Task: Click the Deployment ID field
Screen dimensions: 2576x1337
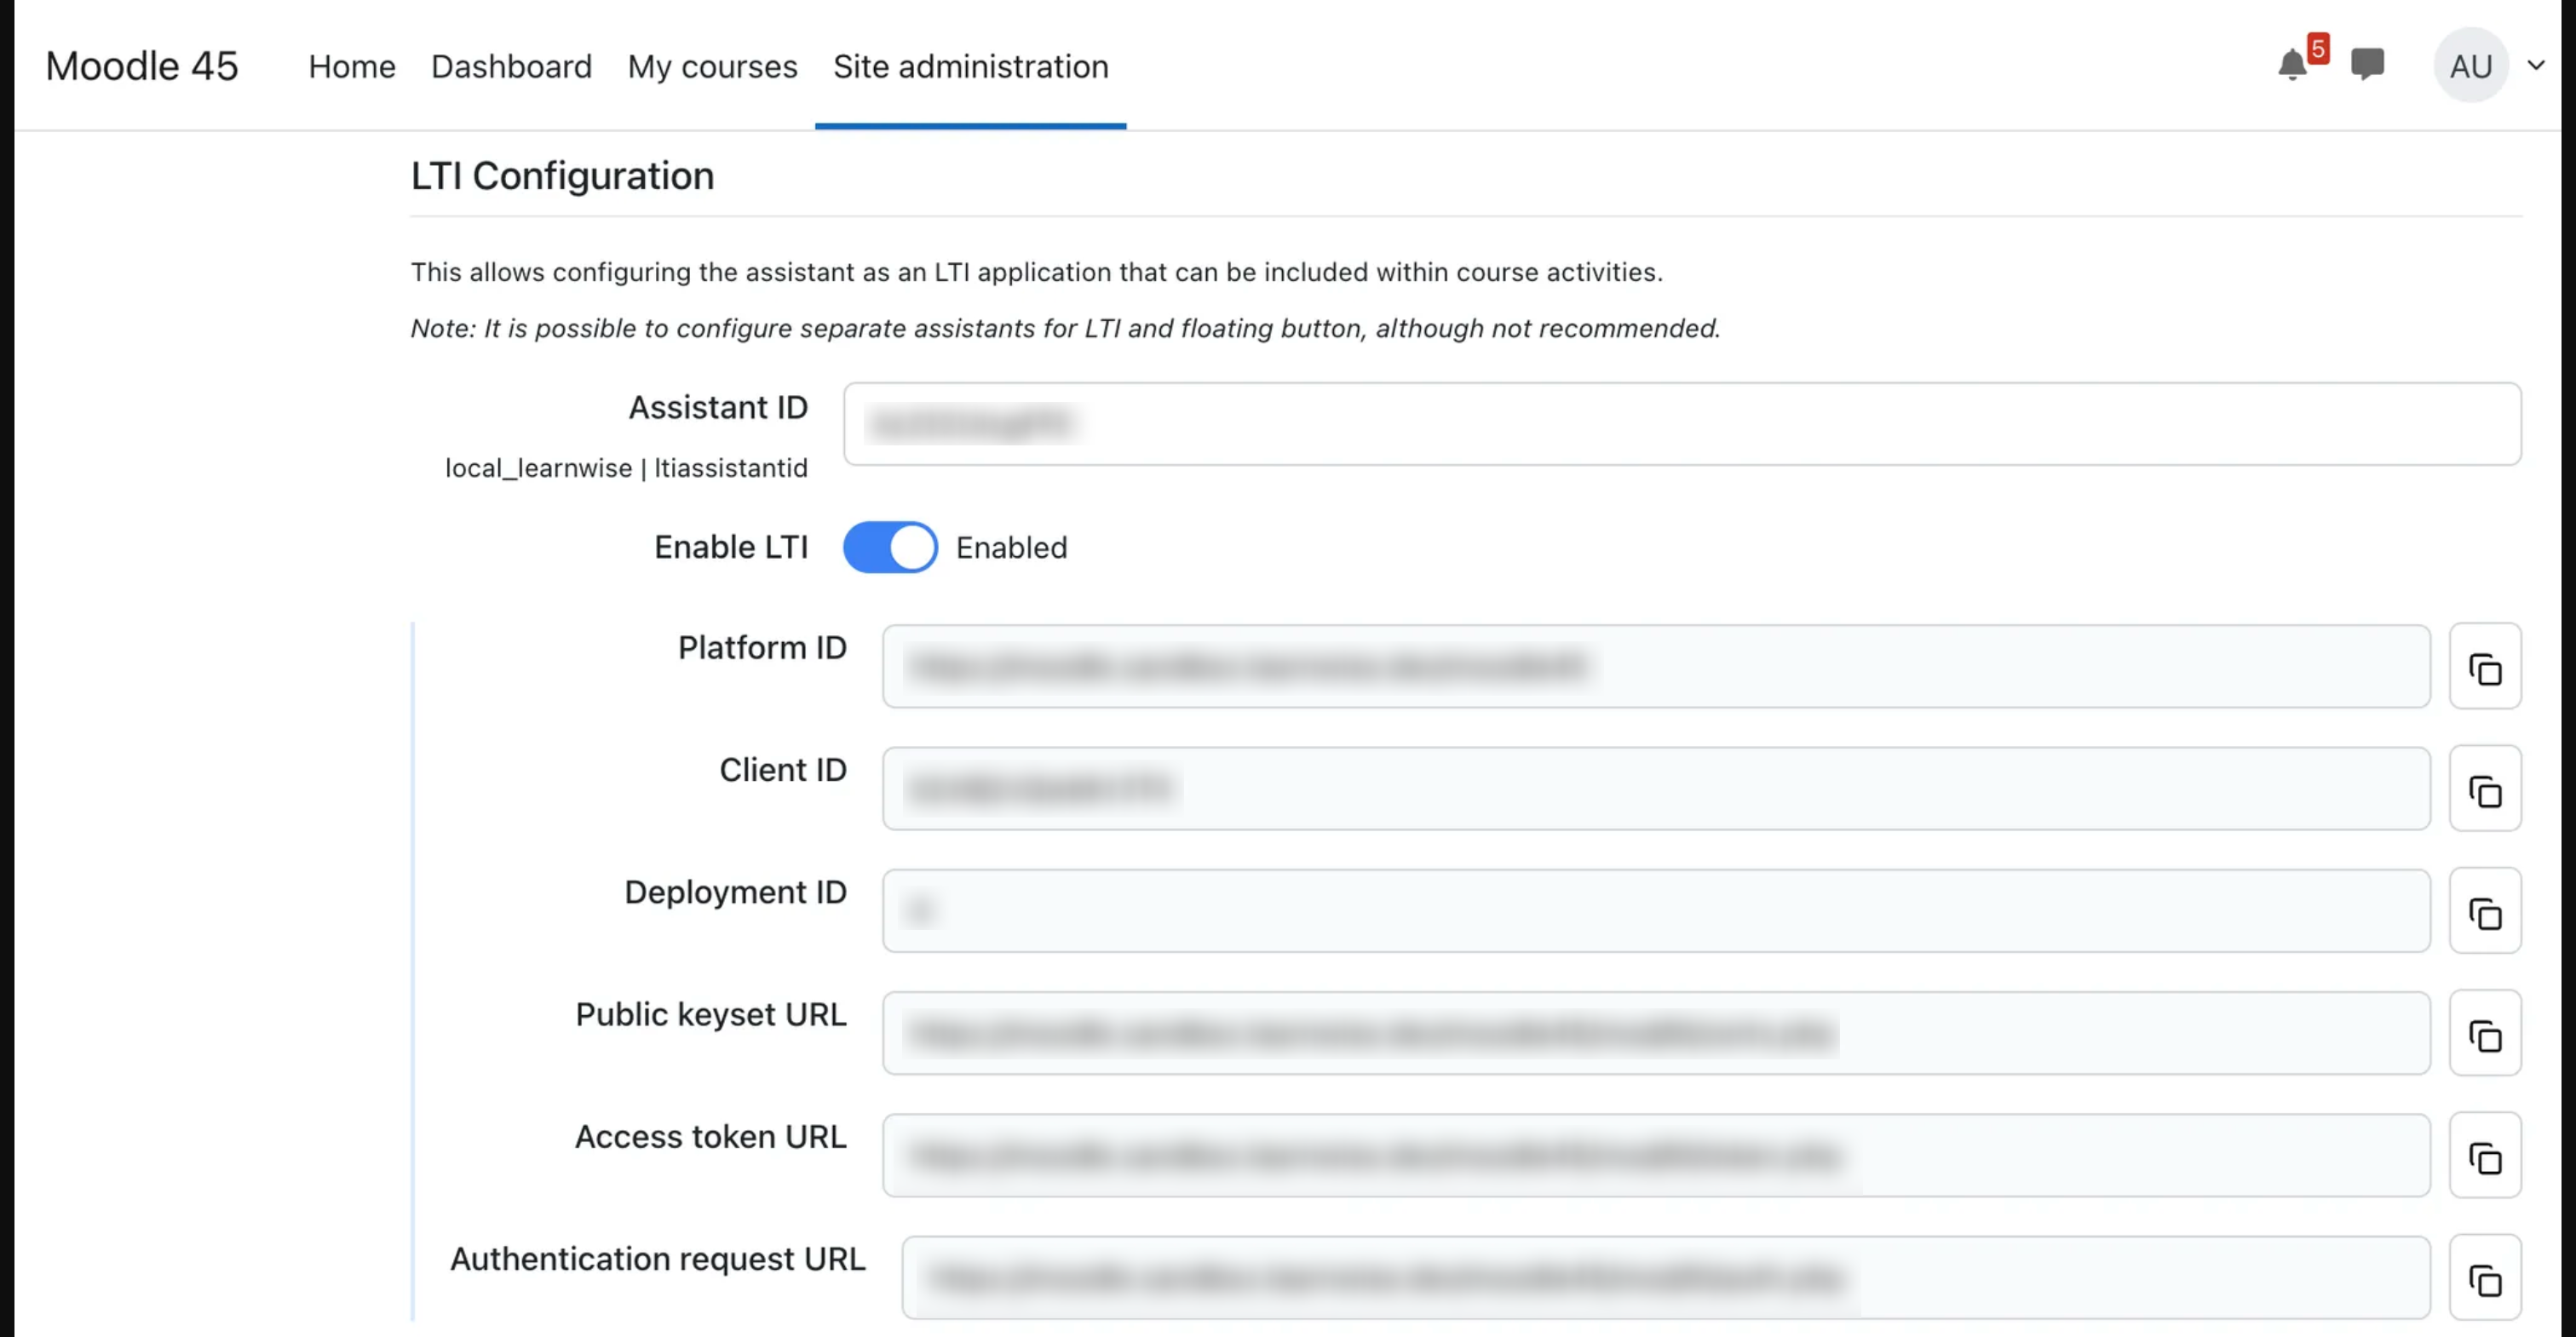Action: (1656, 911)
